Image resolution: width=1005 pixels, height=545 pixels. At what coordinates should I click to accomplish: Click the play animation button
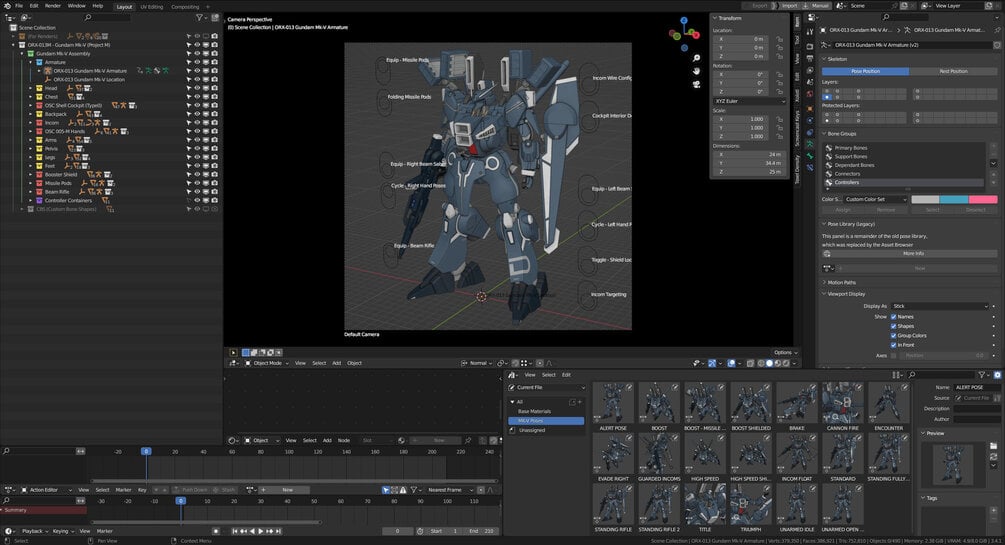tap(261, 531)
